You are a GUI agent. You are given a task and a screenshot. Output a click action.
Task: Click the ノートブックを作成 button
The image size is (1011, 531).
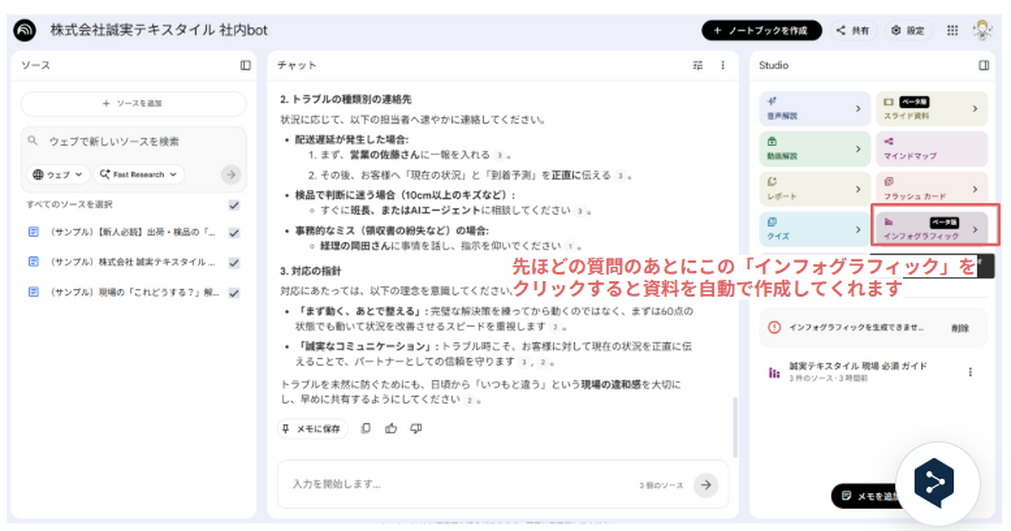(x=761, y=31)
